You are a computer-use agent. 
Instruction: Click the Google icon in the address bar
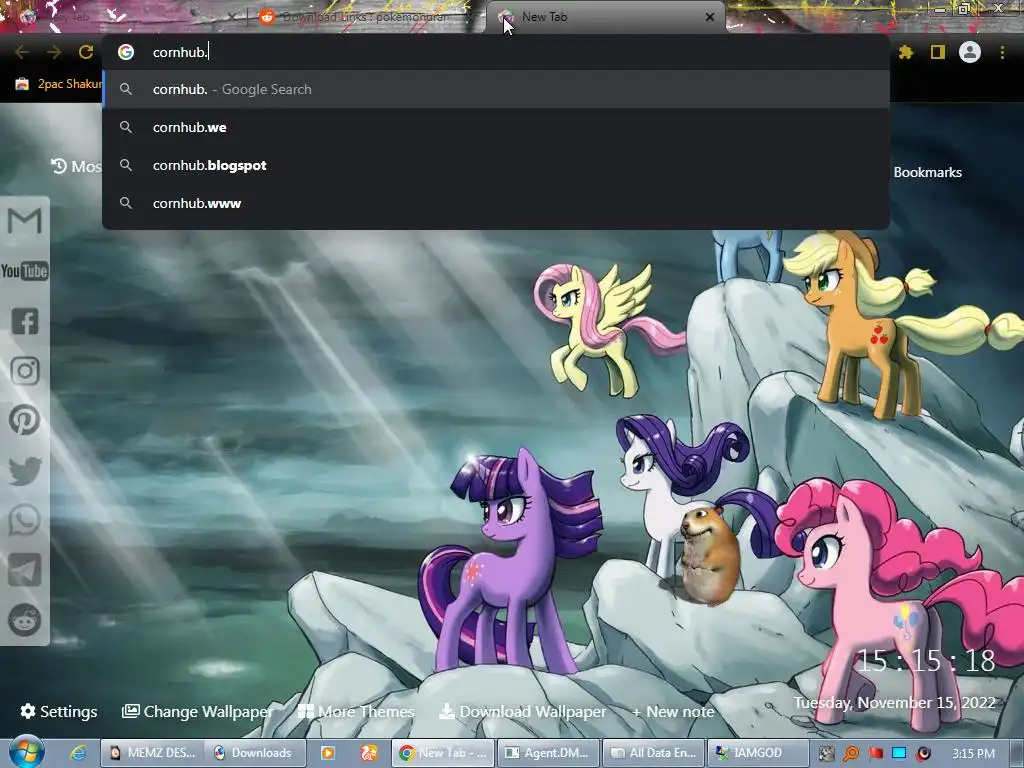click(126, 52)
